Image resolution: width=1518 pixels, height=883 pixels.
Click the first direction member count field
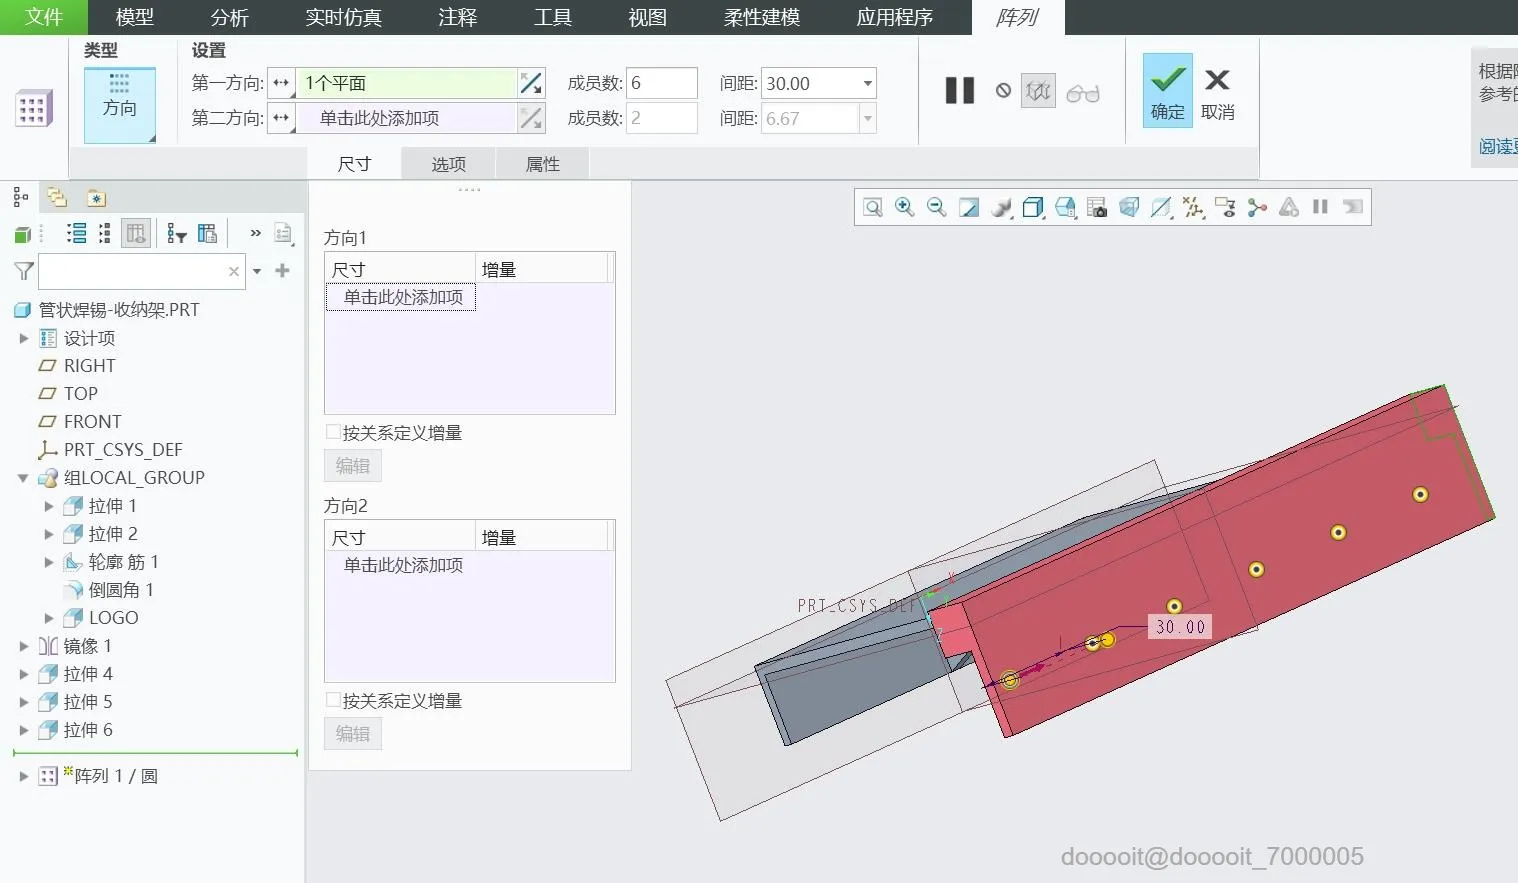pos(661,84)
